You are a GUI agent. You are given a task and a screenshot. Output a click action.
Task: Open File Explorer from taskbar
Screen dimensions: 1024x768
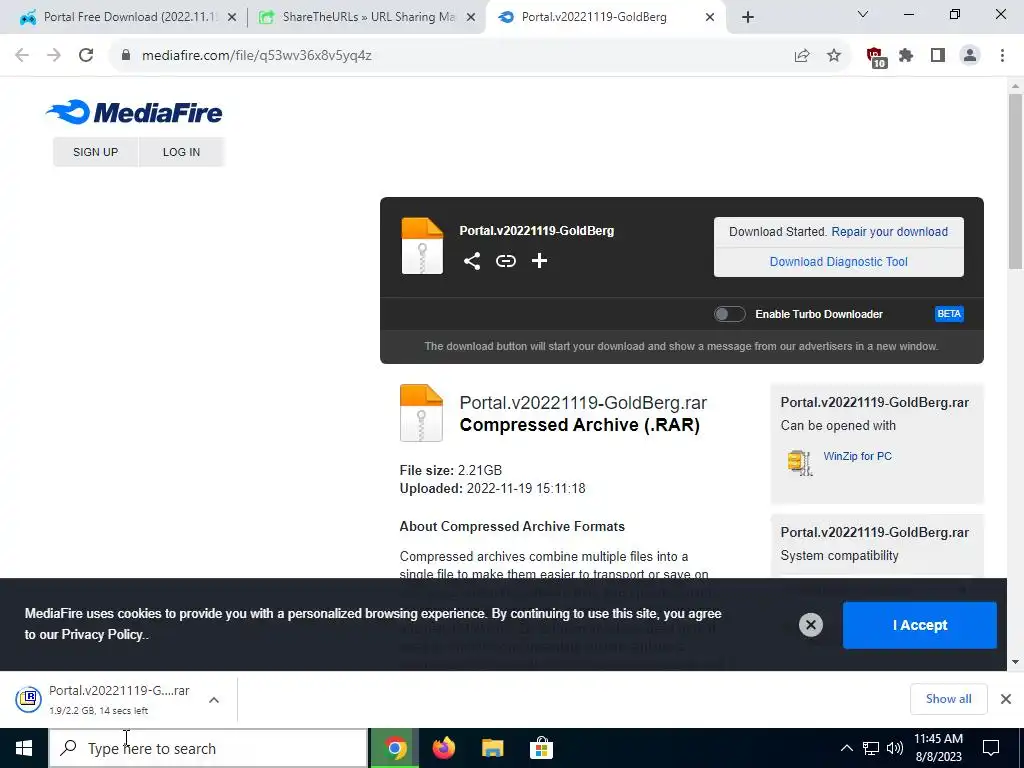(x=492, y=748)
